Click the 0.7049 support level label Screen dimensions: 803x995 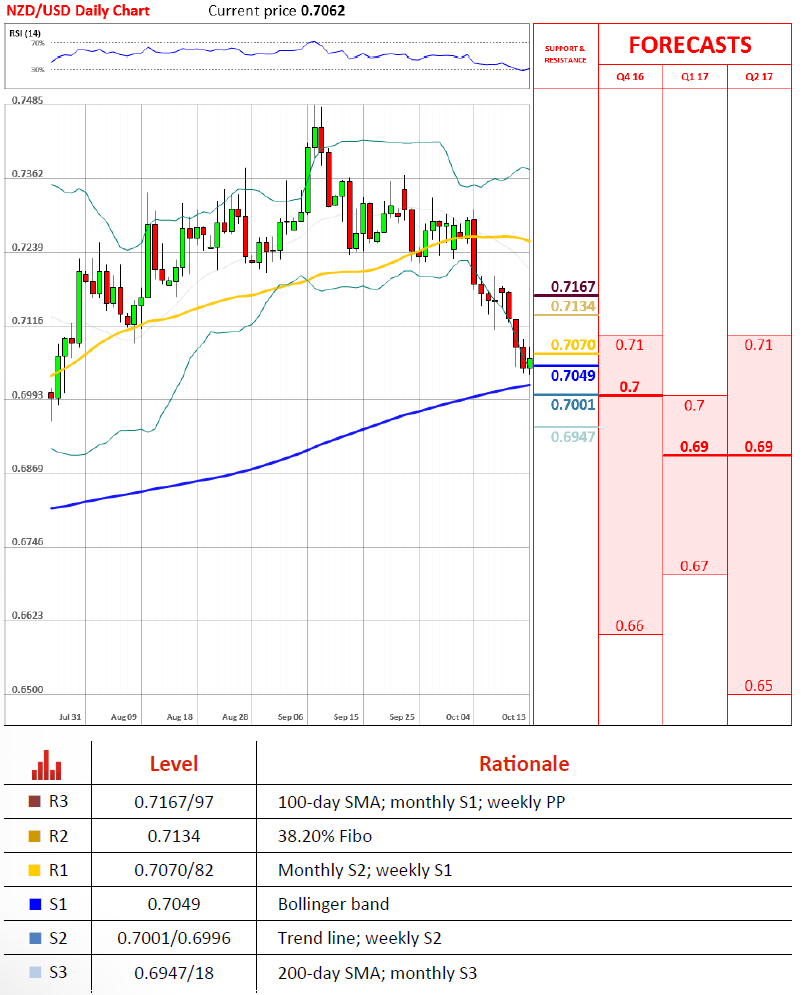(573, 375)
